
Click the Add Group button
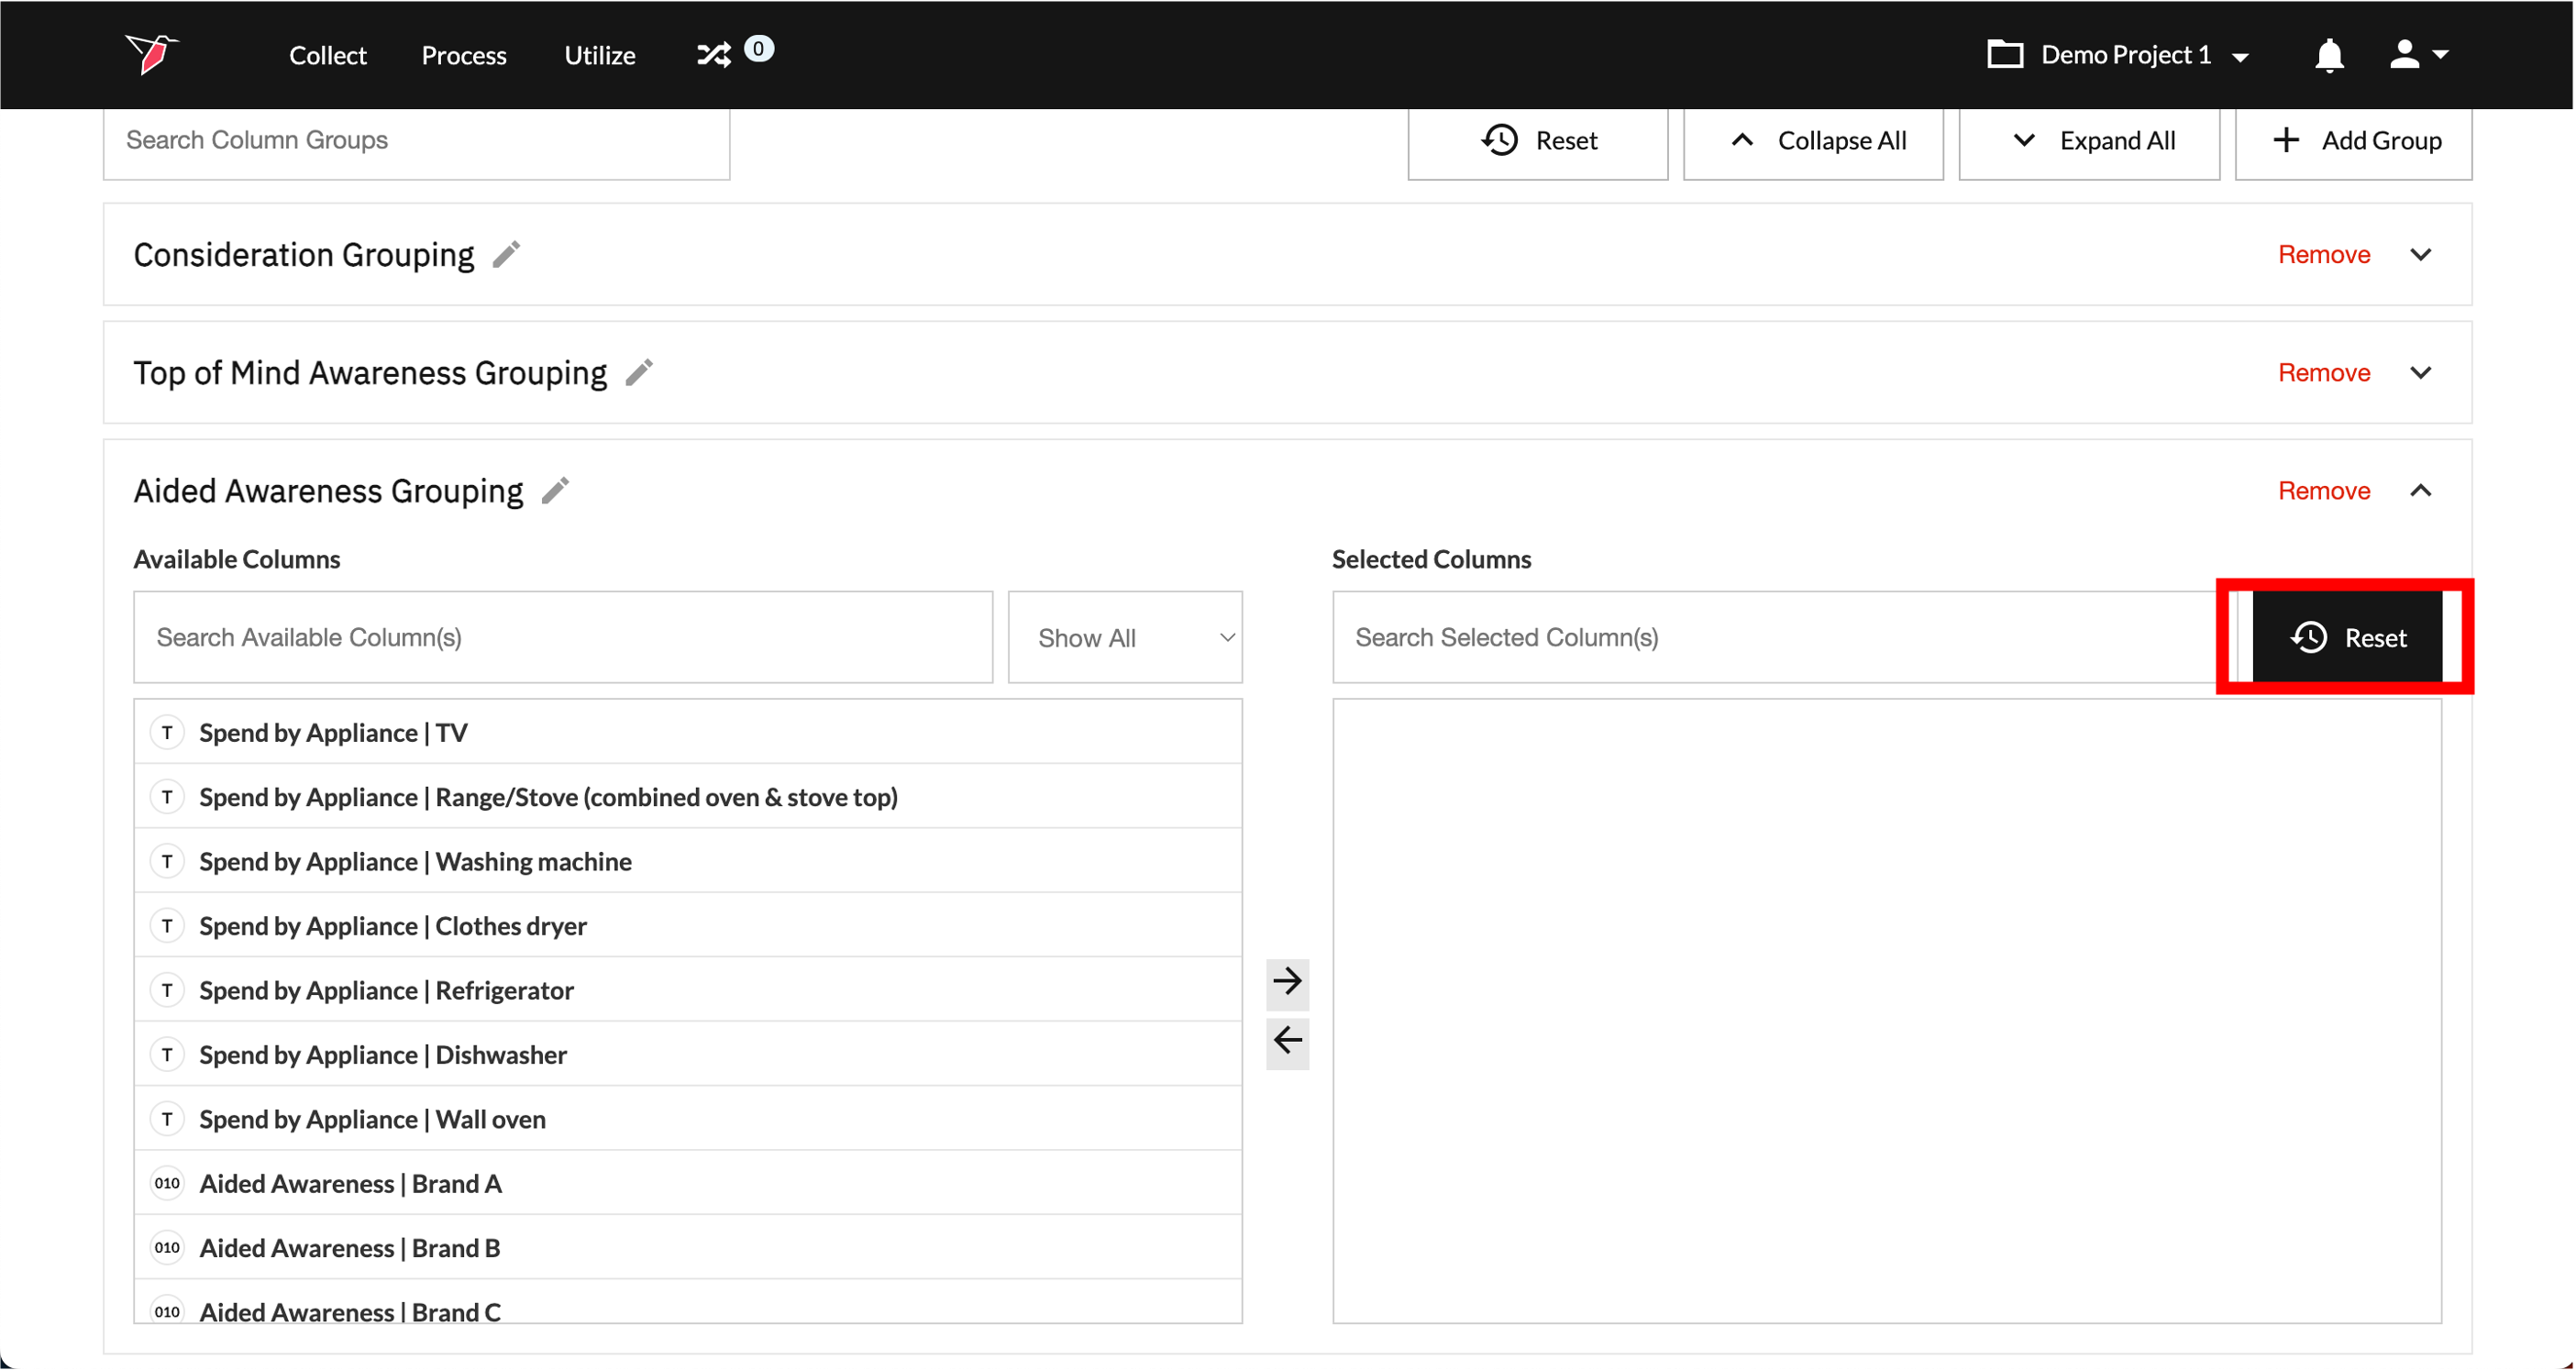tap(2354, 140)
